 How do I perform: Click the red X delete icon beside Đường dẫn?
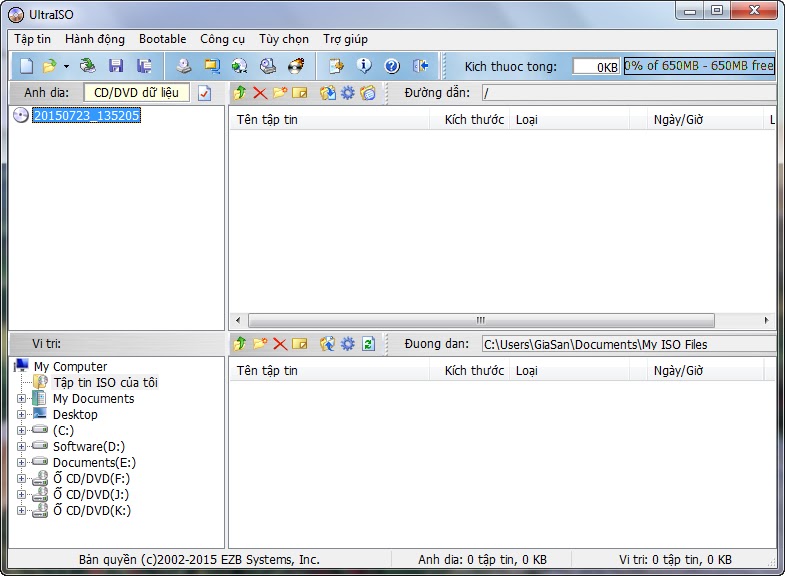click(260, 93)
